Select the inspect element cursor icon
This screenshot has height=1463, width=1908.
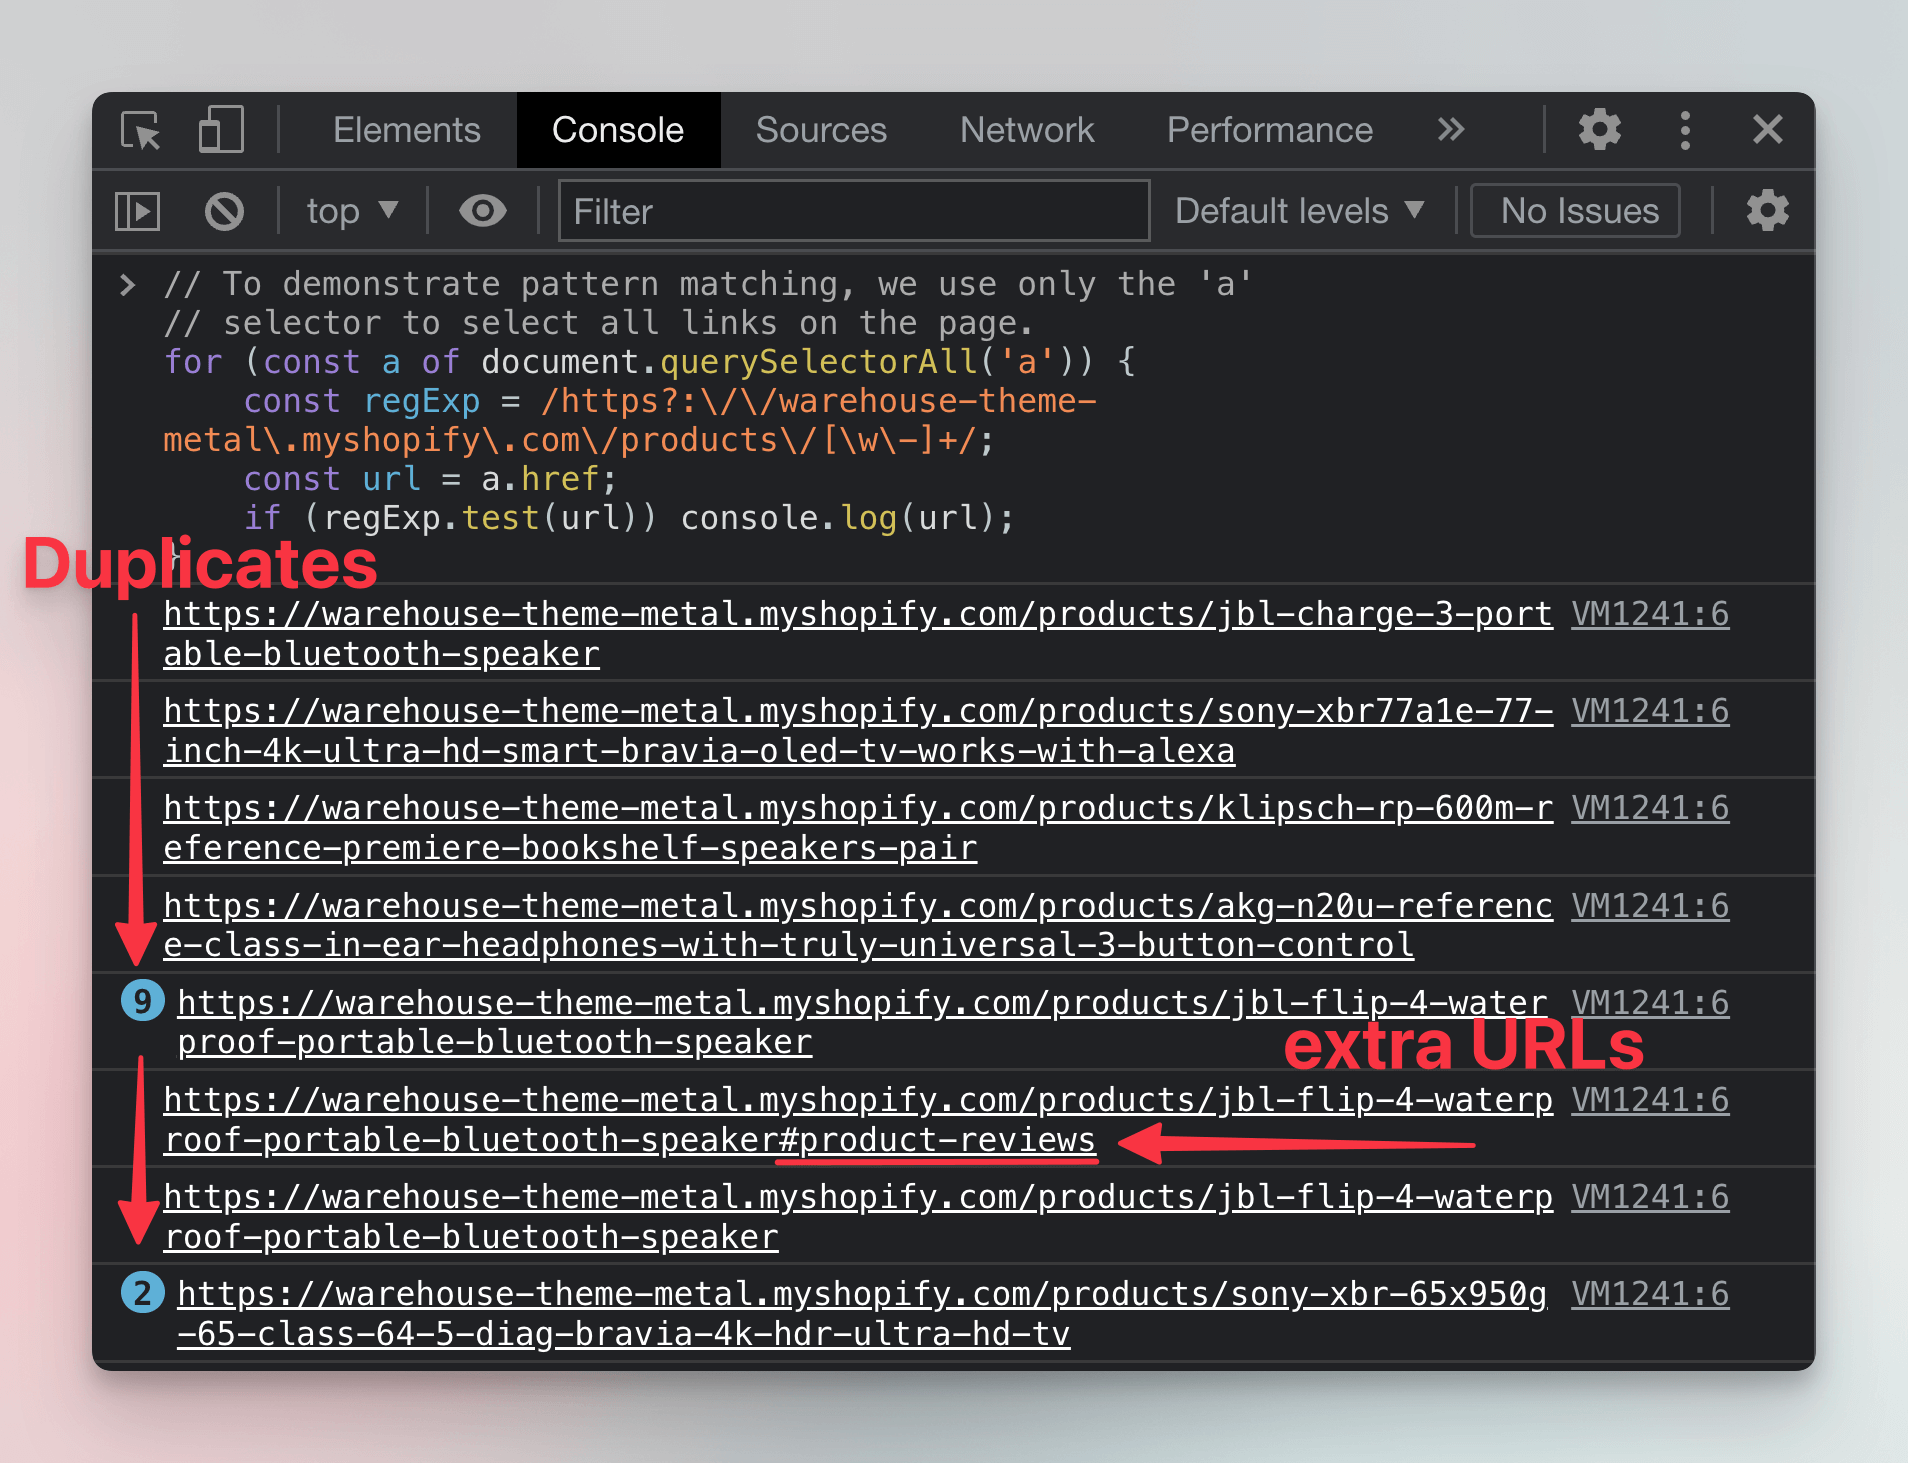tap(140, 130)
